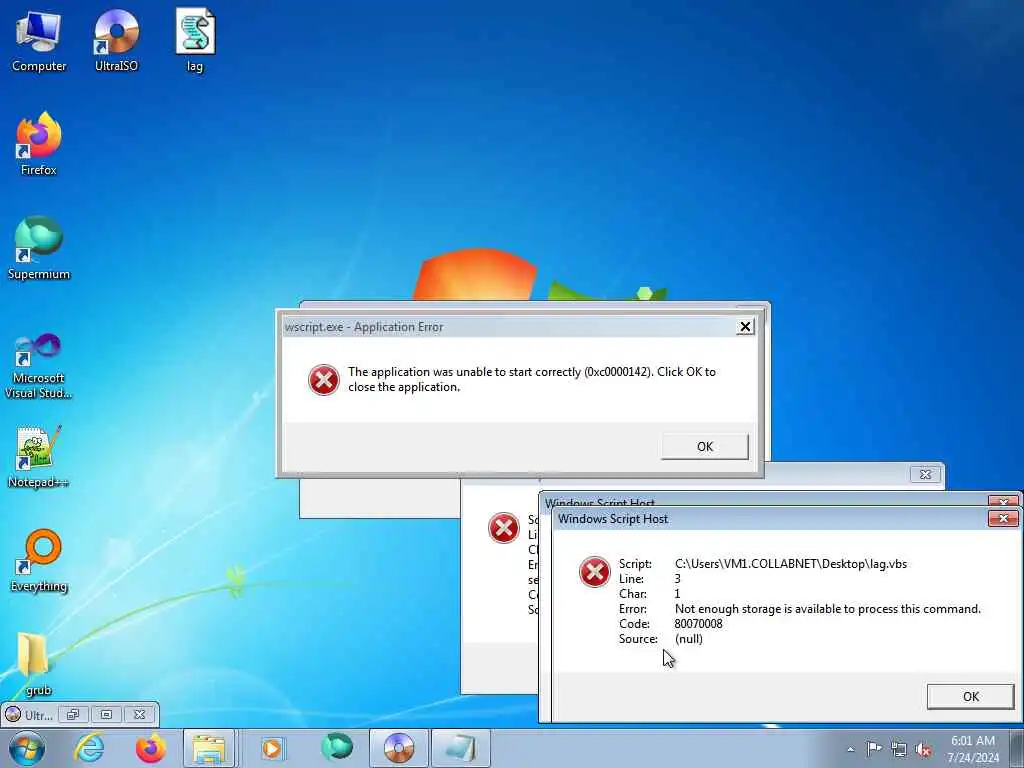
Task: Click the error icon in Application Error dialog
Action: click(x=323, y=380)
